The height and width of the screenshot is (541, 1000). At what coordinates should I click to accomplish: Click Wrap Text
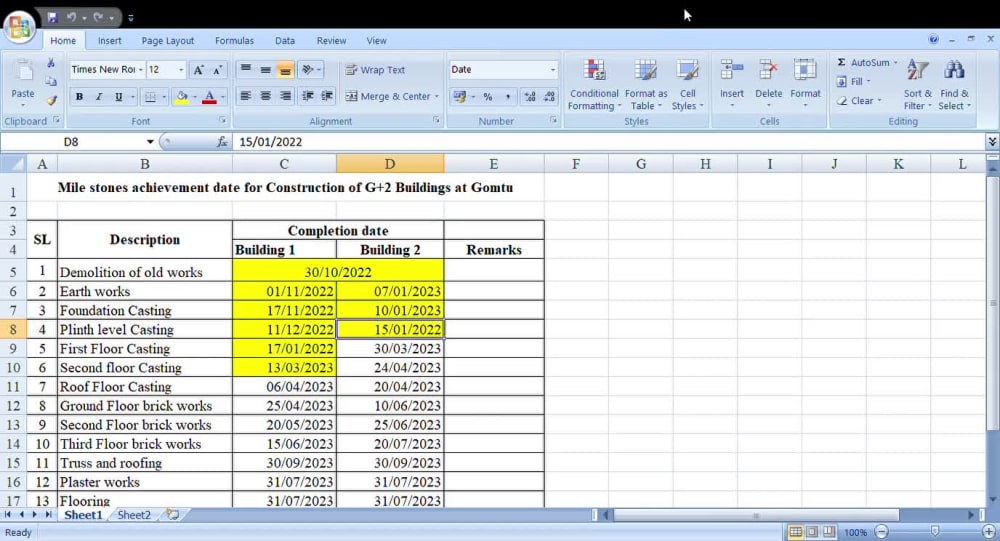click(375, 70)
